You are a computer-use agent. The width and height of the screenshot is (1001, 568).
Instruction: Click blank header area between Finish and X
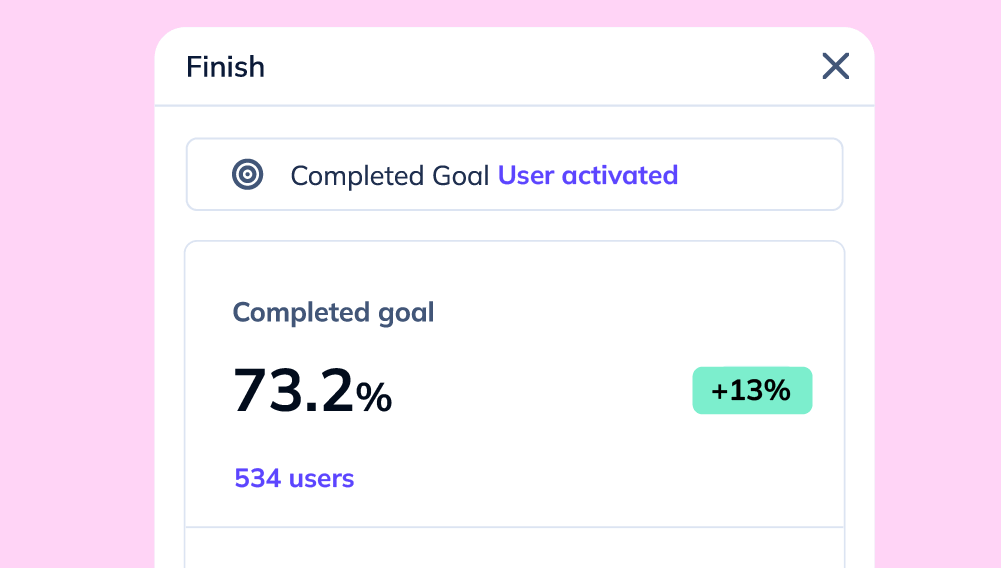point(543,66)
